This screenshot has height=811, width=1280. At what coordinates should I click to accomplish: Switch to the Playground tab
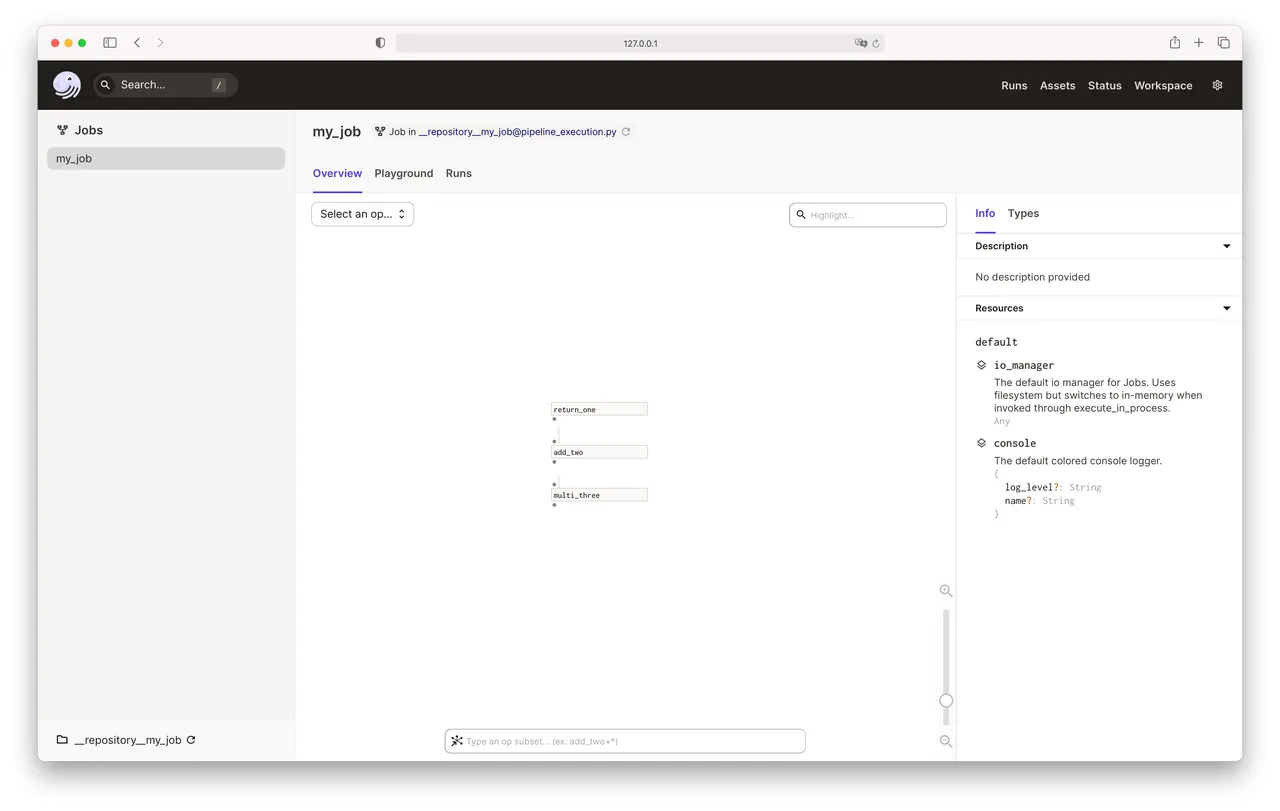click(x=404, y=173)
